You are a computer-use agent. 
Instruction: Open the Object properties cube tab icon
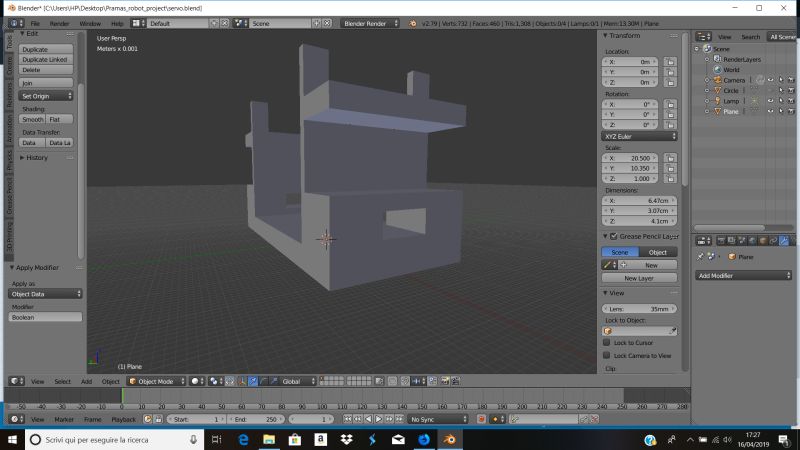[763, 241]
